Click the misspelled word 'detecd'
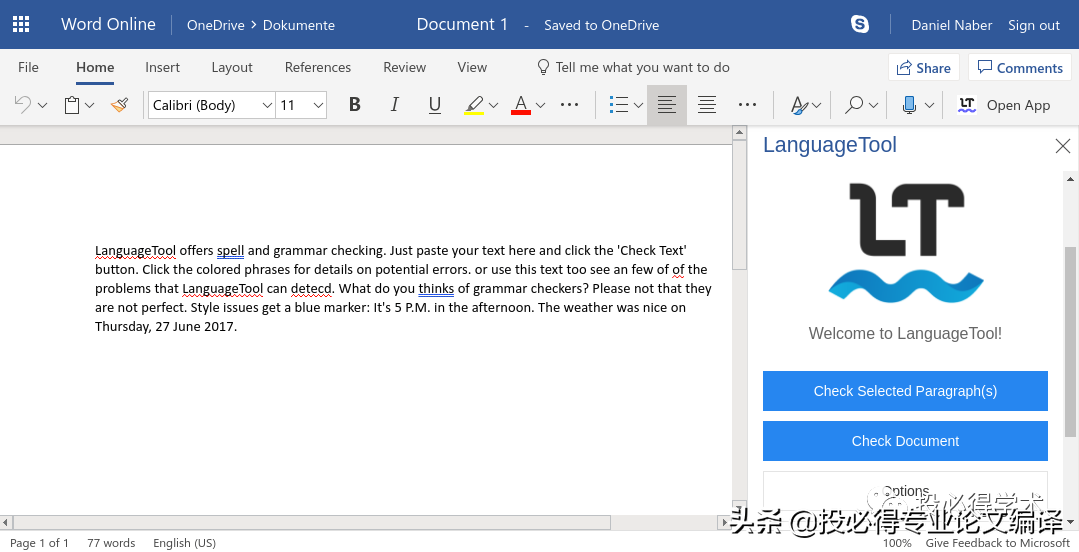 click(x=311, y=288)
